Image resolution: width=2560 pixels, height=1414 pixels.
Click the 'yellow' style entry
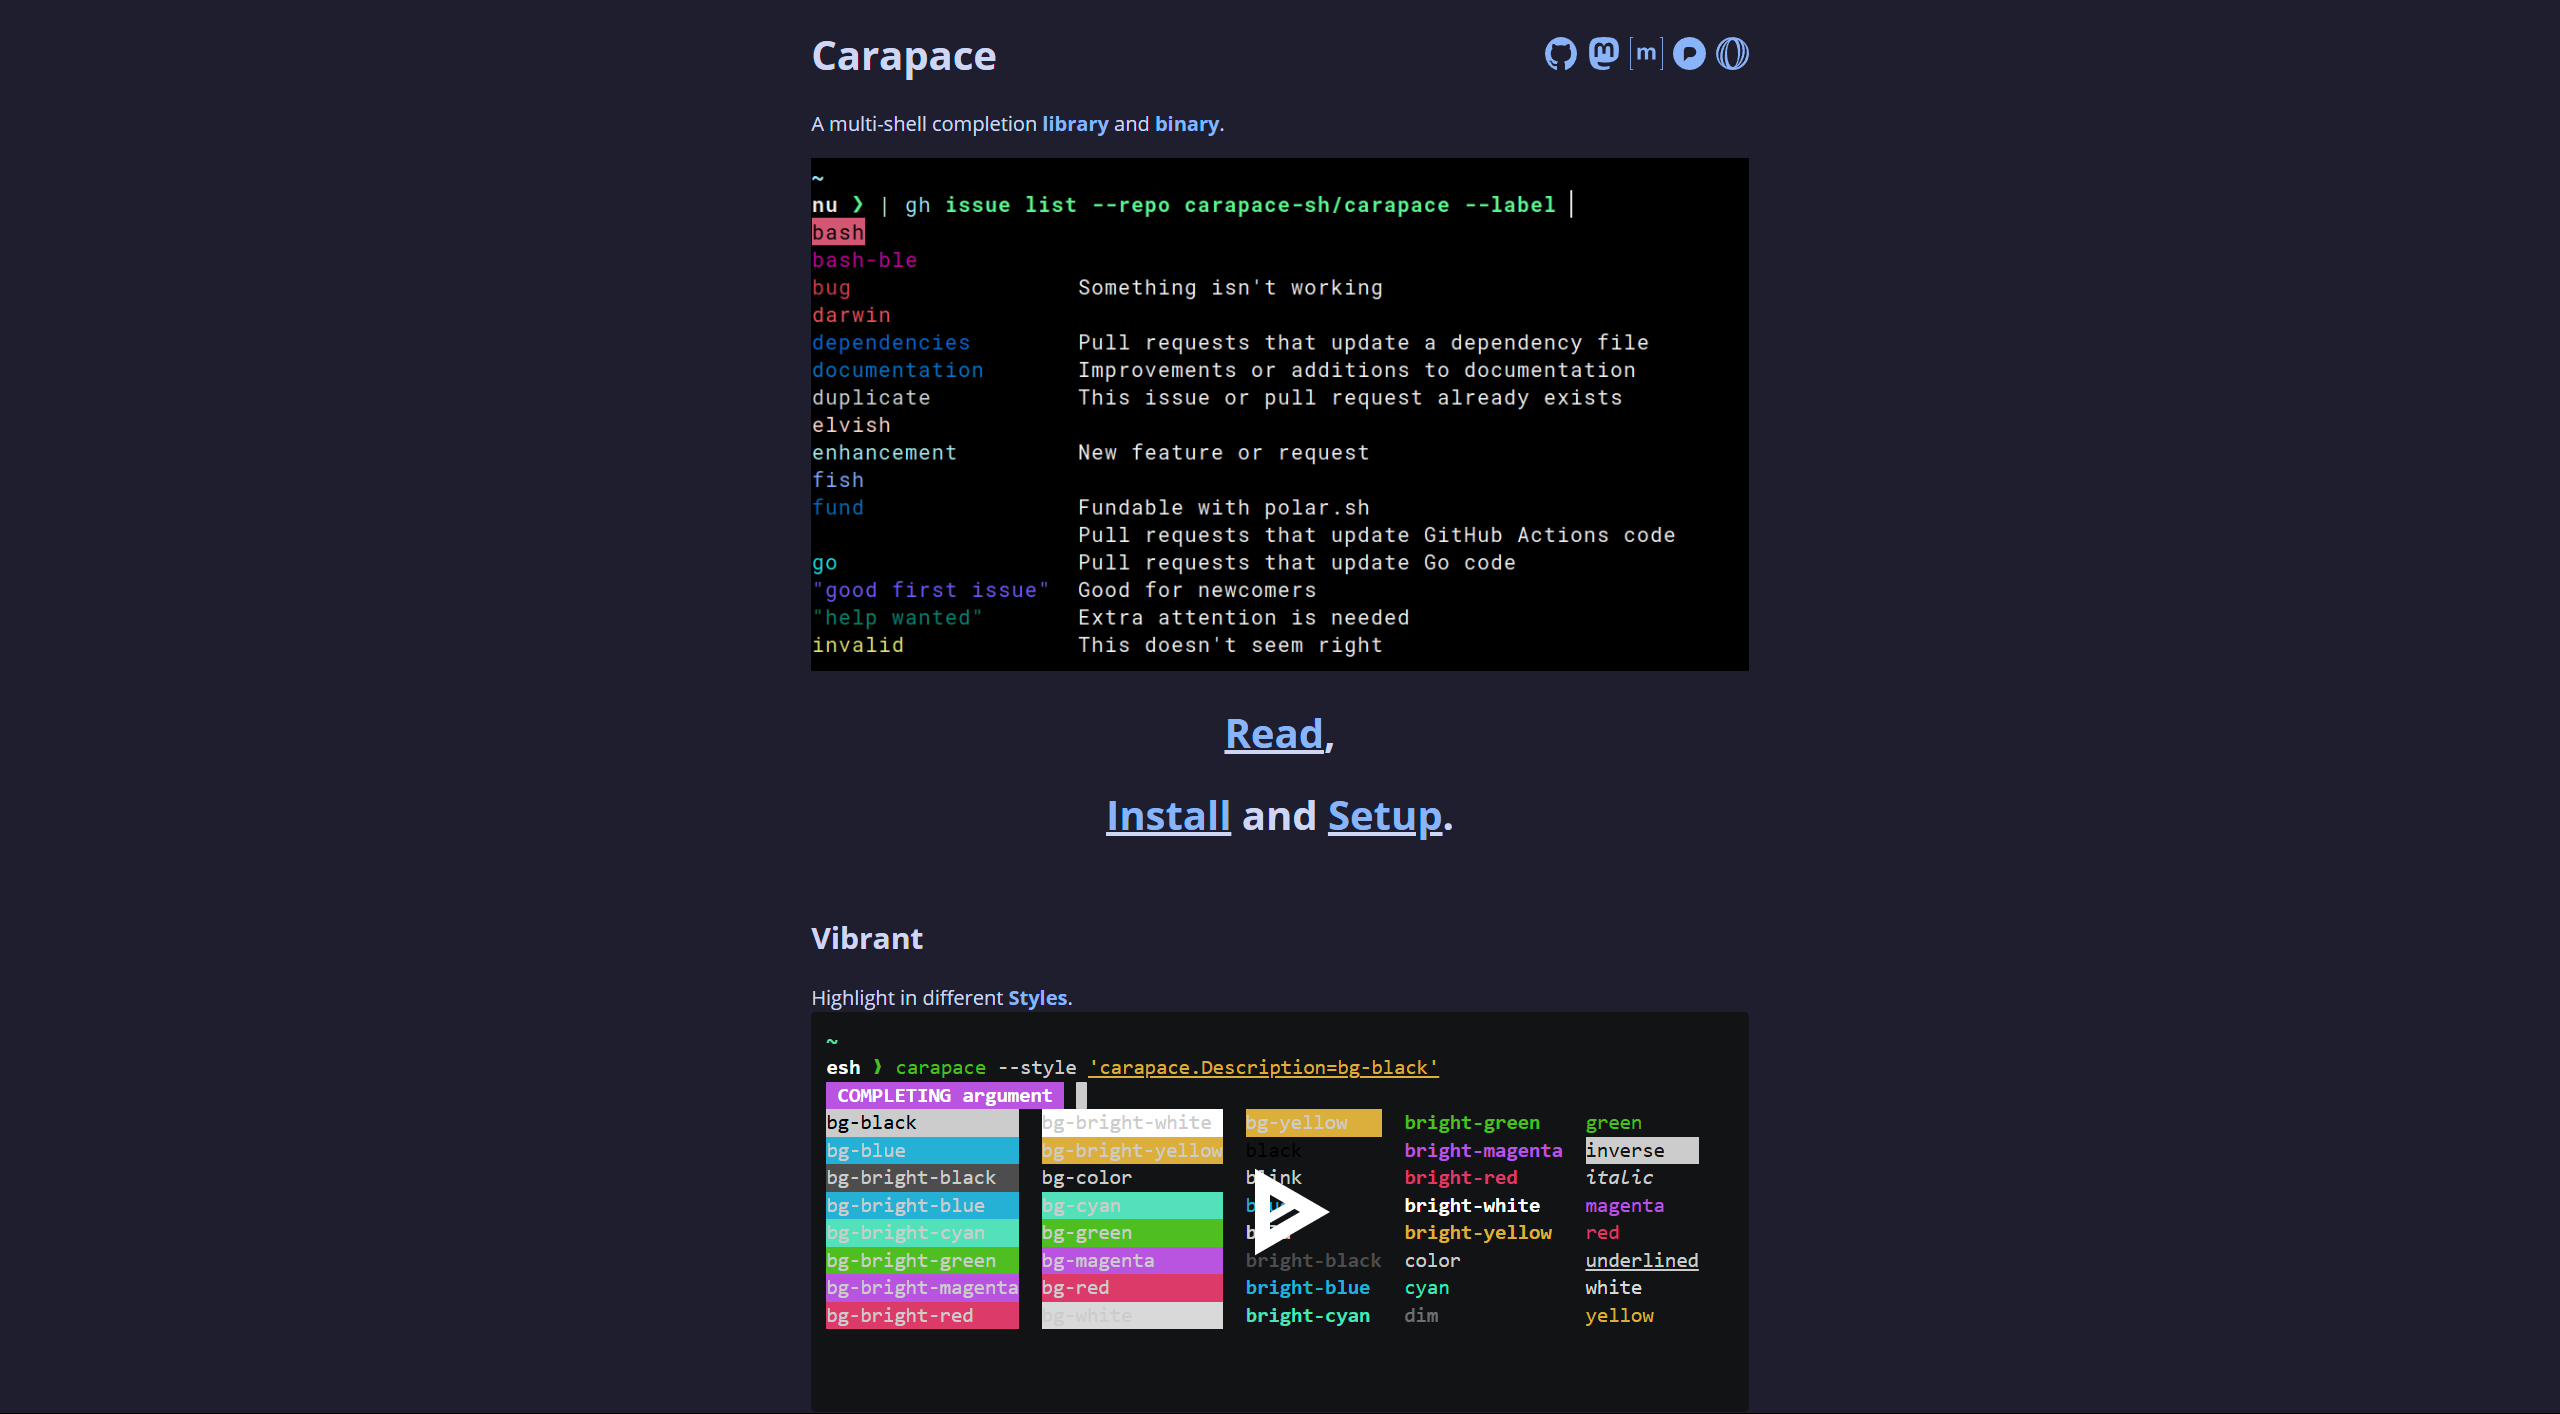[1619, 1316]
